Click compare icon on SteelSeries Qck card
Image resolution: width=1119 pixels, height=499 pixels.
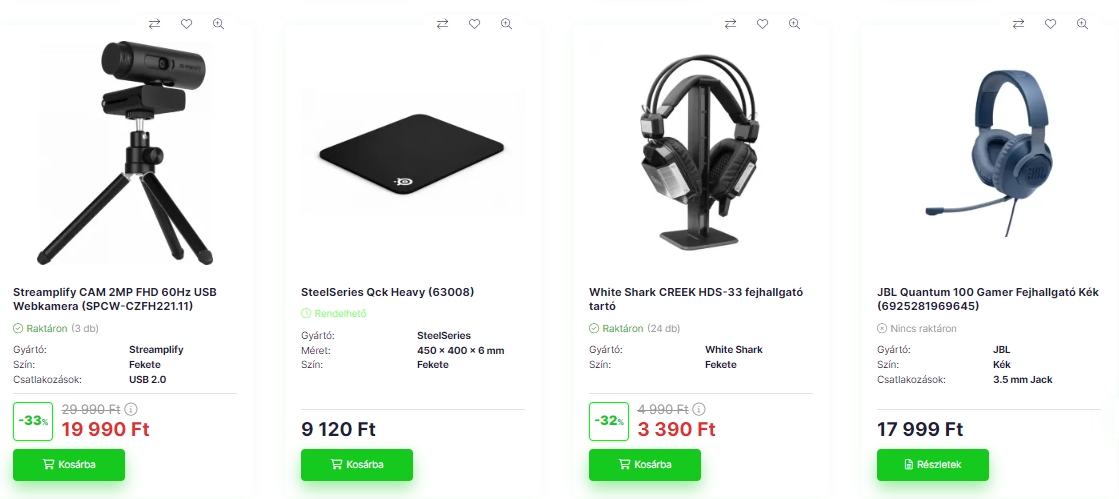[x=442, y=24]
